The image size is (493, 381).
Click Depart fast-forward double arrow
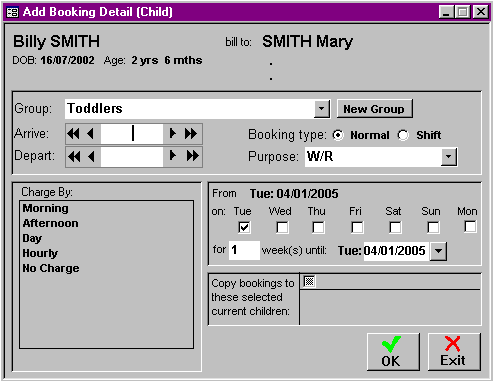pyautogui.click(x=192, y=156)
